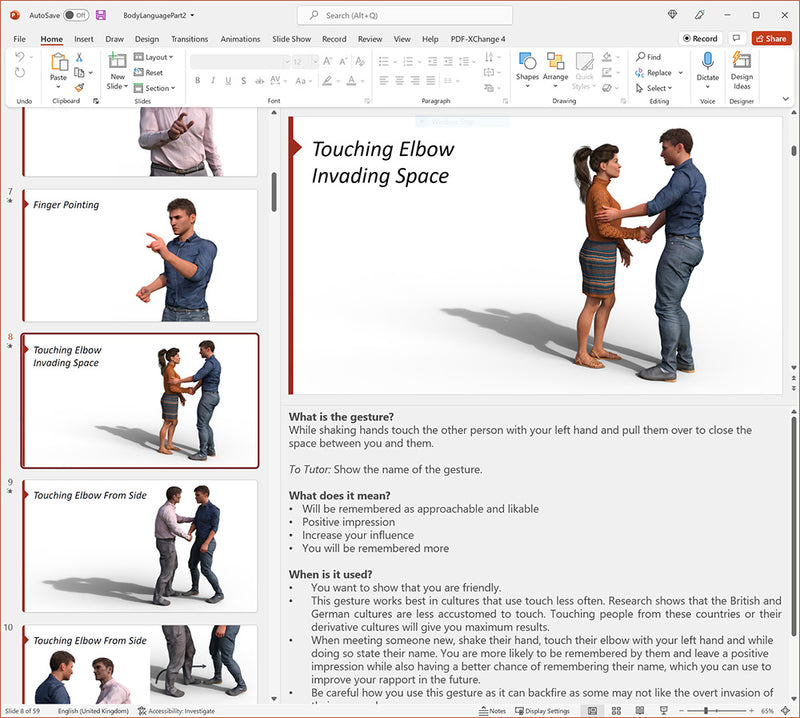Toggle bold formatting

(198, 79)
